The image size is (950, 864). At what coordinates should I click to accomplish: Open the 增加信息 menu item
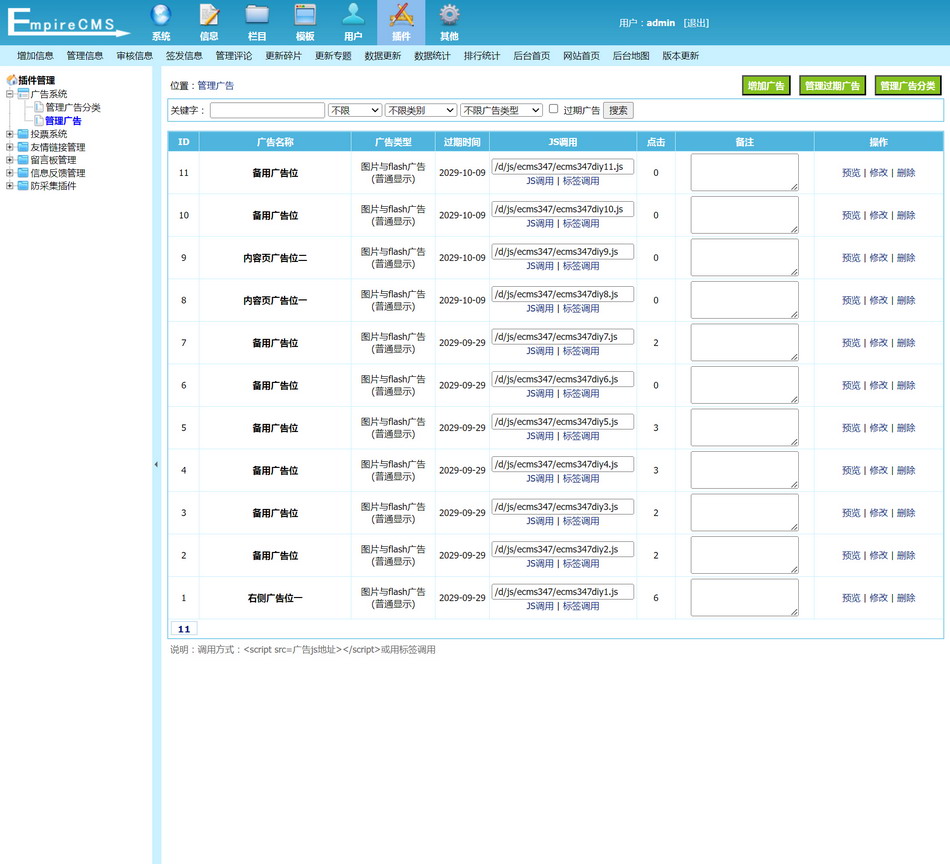[x=35, y=56]
